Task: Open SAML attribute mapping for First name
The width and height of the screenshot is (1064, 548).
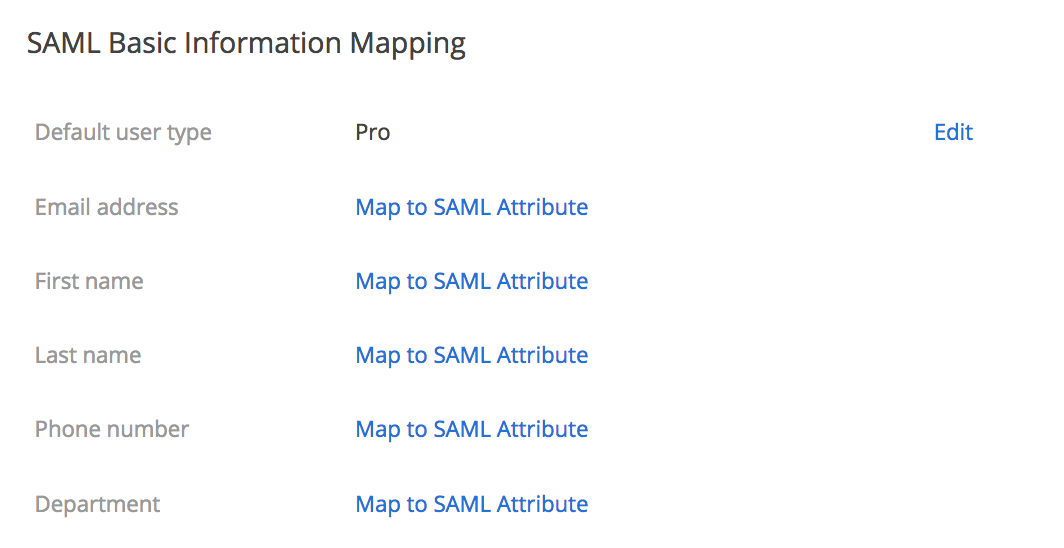Action: click(x=471, y=281)
